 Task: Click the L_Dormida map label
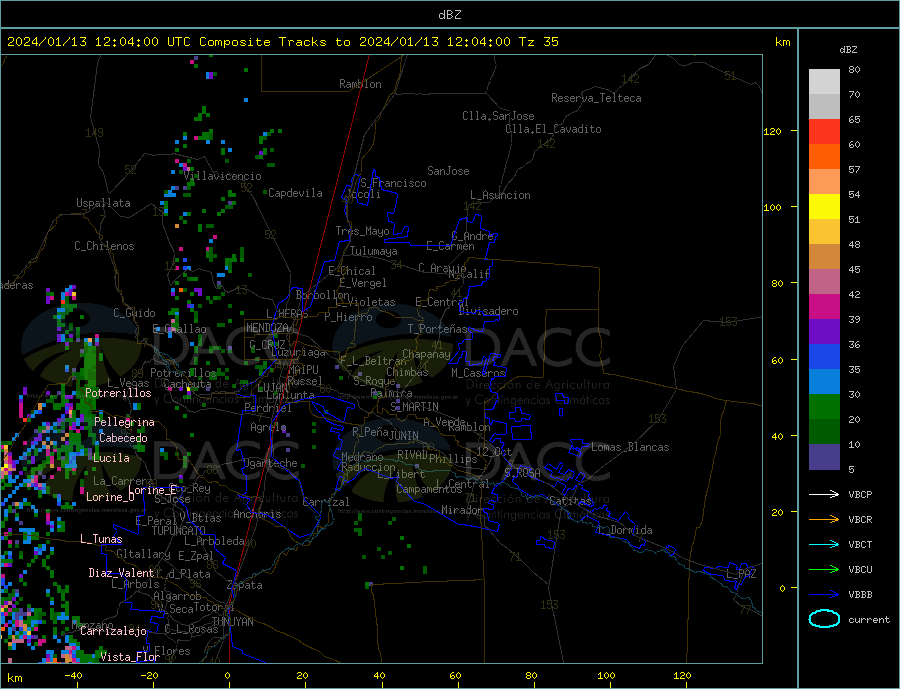626,529
